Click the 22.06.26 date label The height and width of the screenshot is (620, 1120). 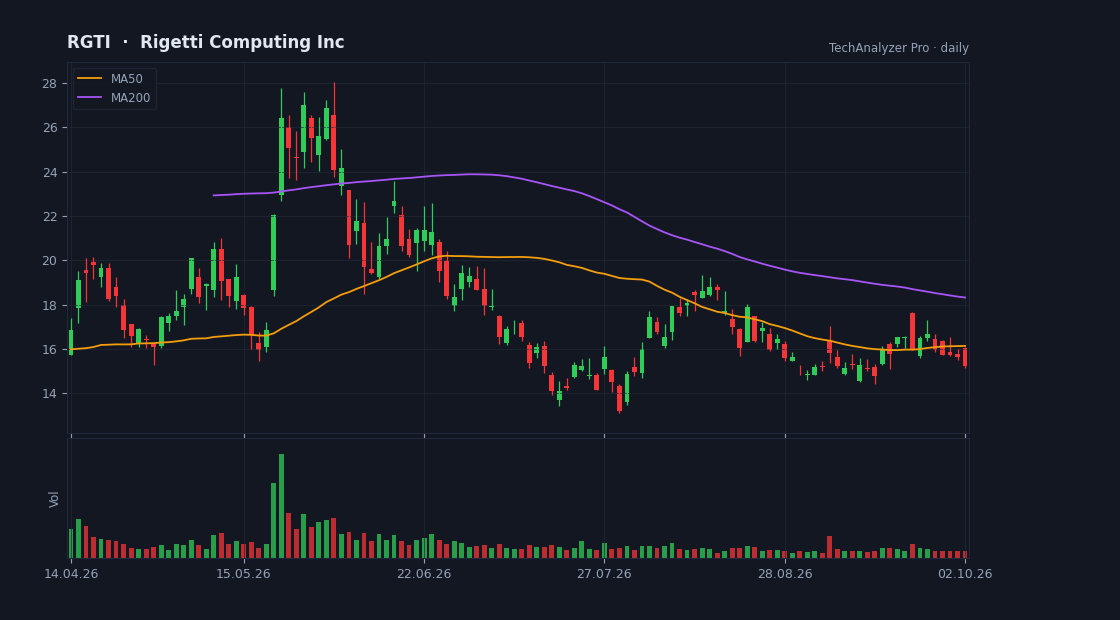pyautogui.click(x=424, y=574)
